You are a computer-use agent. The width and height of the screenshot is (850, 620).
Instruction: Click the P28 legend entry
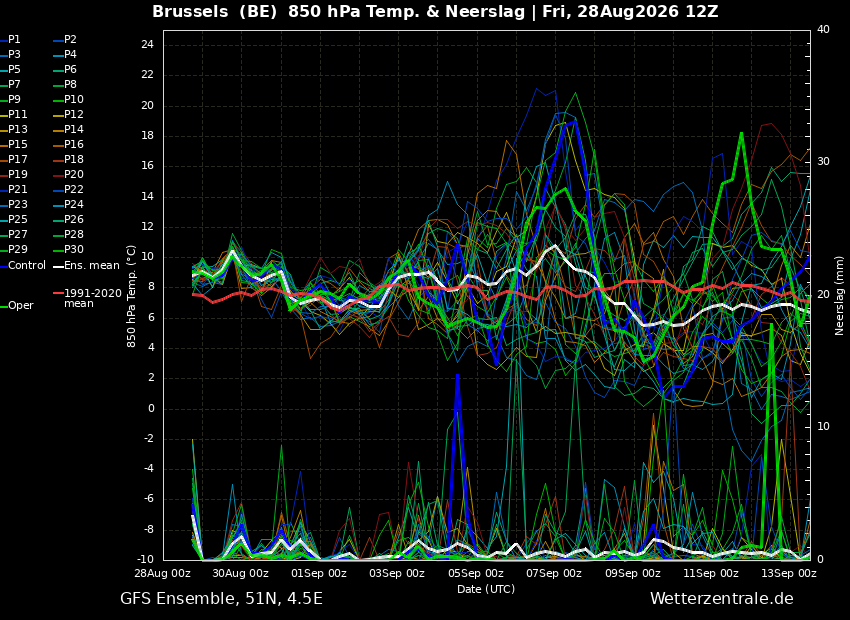69,234
